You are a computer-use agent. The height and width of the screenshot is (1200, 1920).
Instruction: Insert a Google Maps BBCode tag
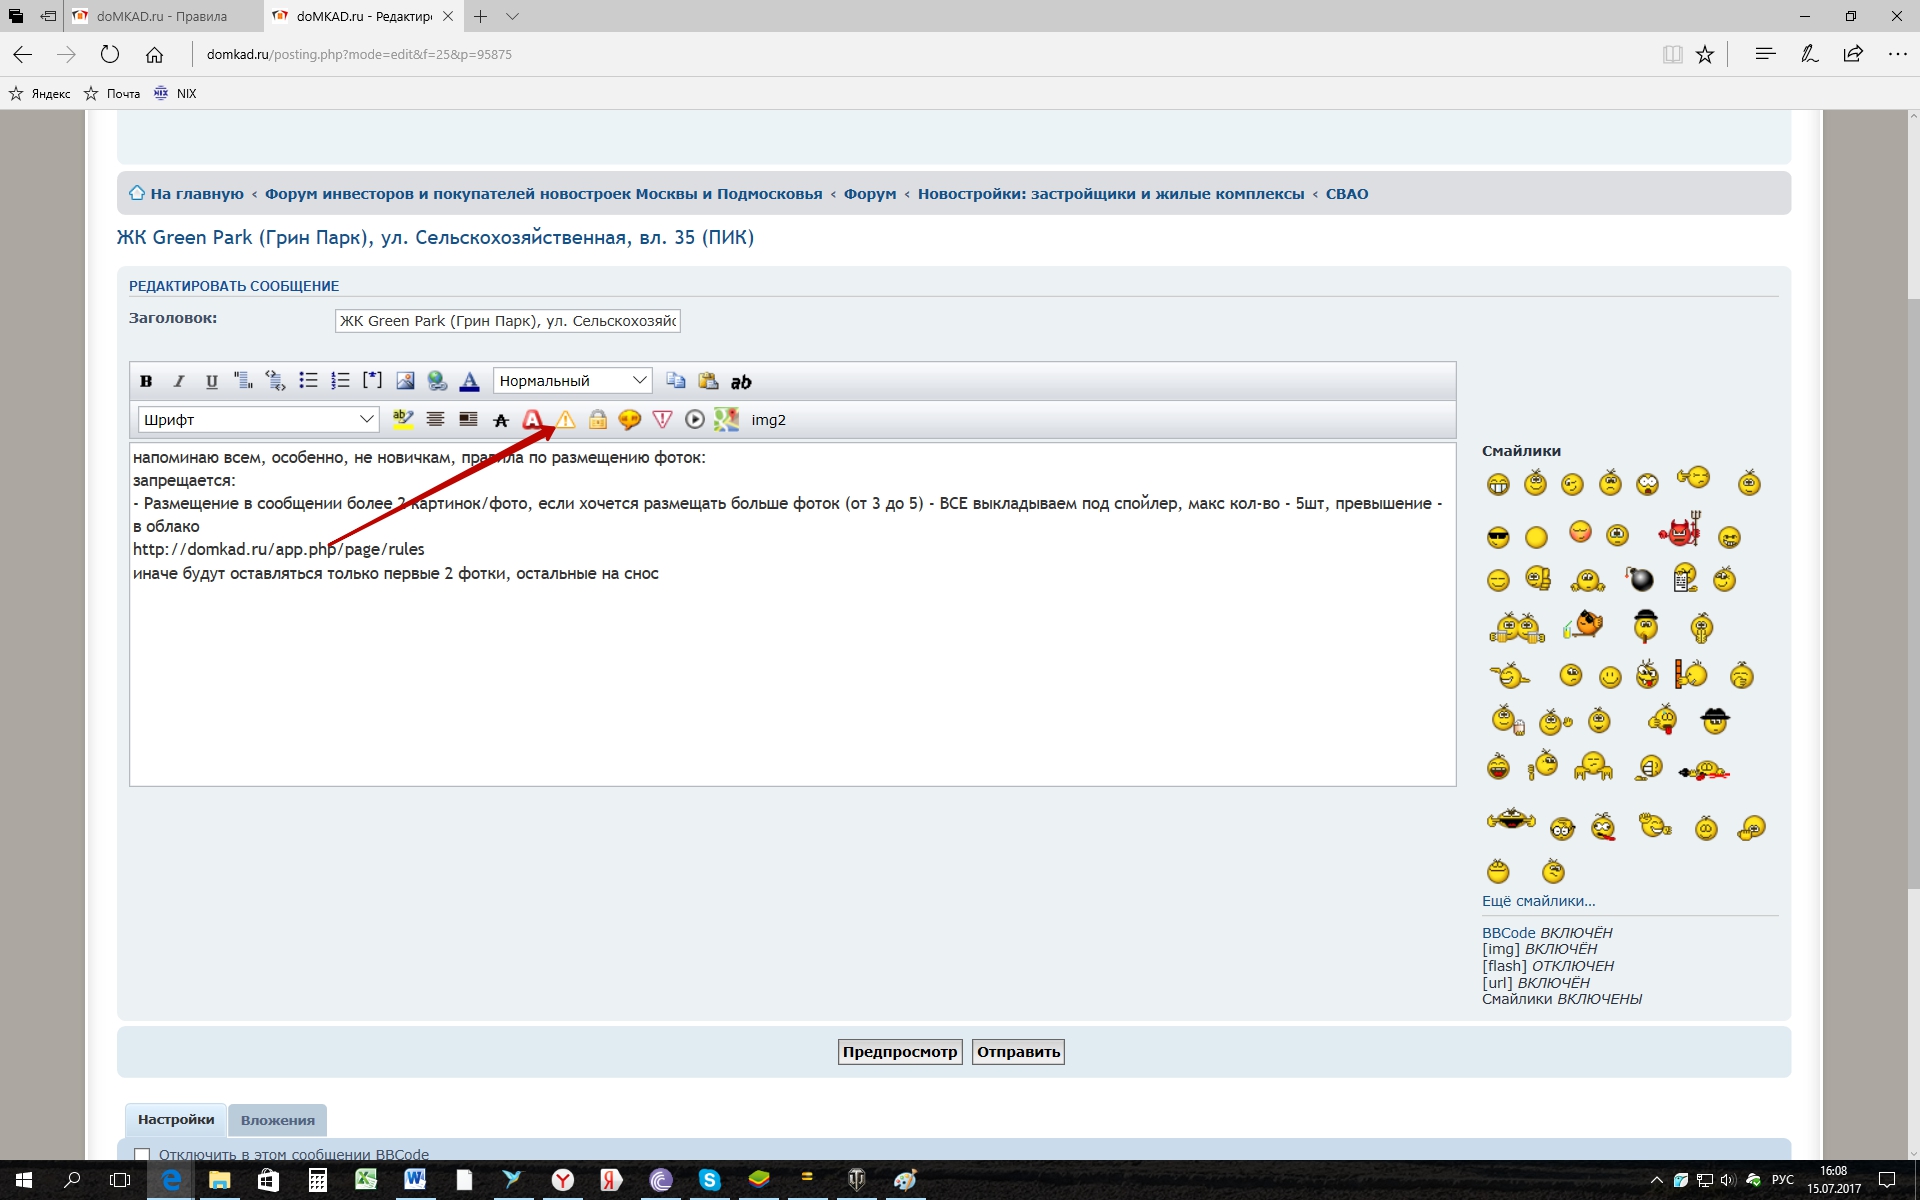pyautogui.click(x=727, y=420)
